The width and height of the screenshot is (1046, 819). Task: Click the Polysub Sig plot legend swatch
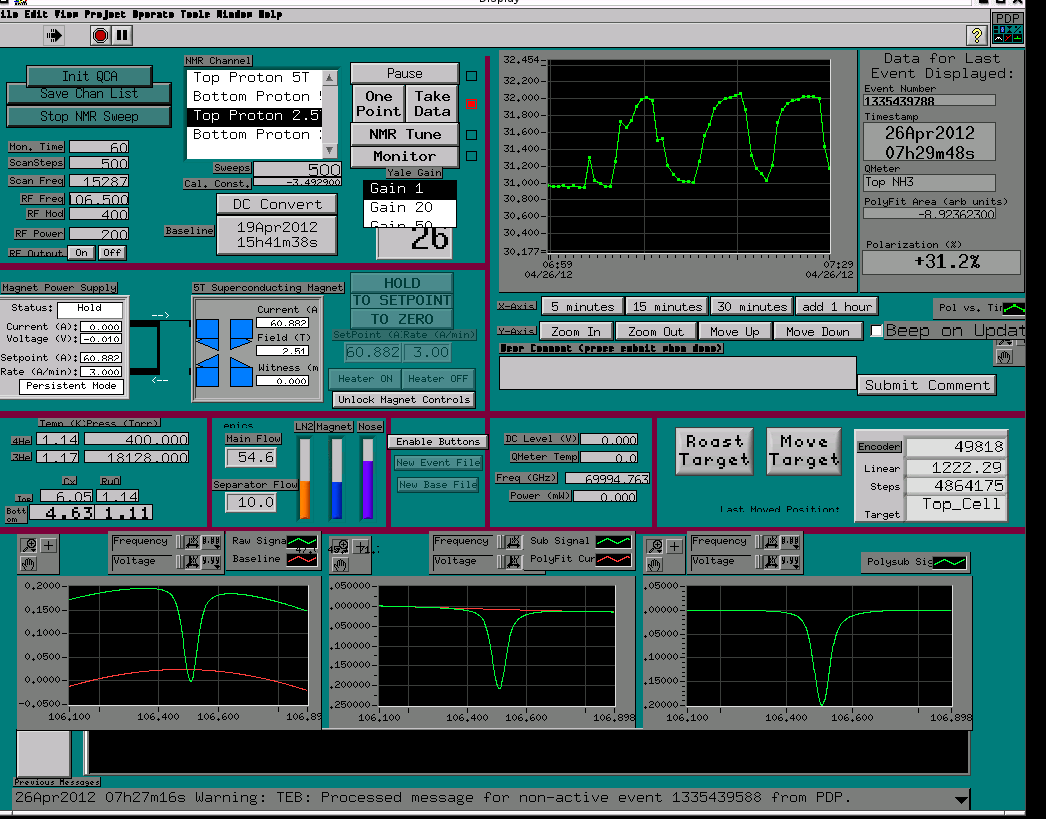pos(949,562)
